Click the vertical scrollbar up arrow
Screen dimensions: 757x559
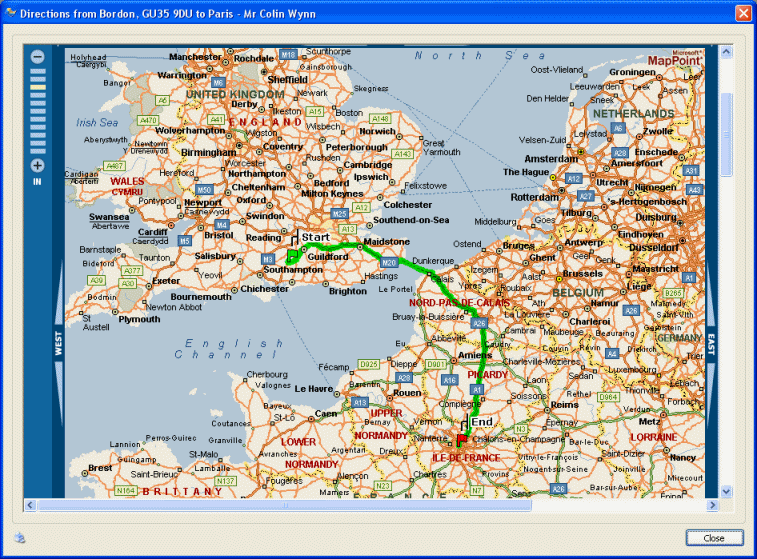727,50
